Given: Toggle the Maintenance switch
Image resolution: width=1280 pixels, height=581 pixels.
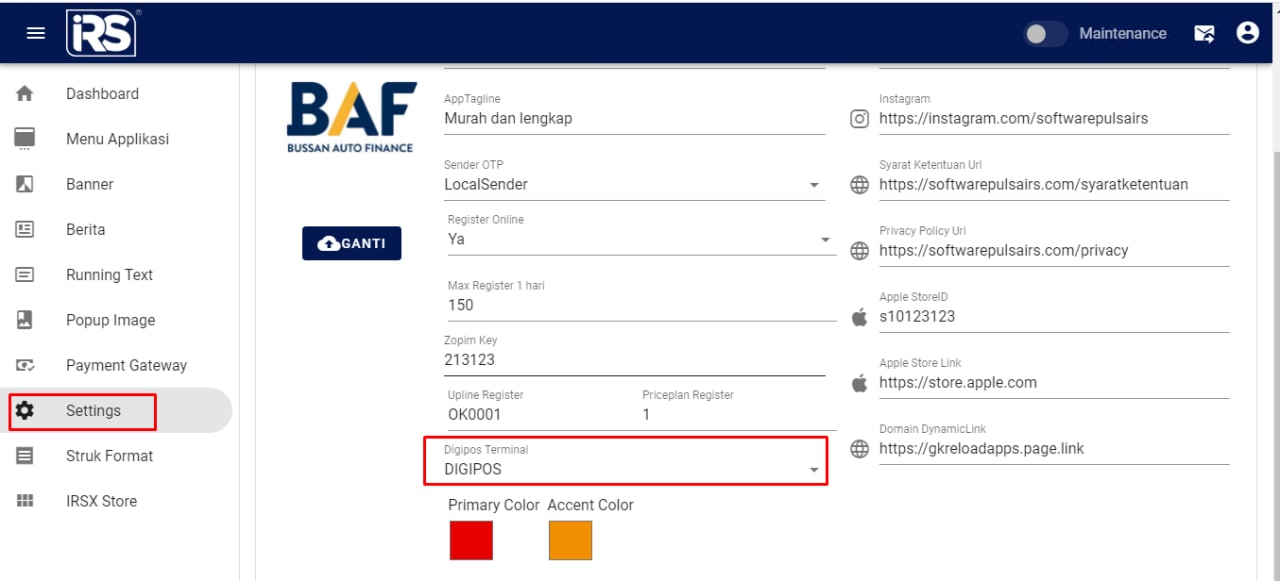Looking at the screenshot, I should (1045, 34).
